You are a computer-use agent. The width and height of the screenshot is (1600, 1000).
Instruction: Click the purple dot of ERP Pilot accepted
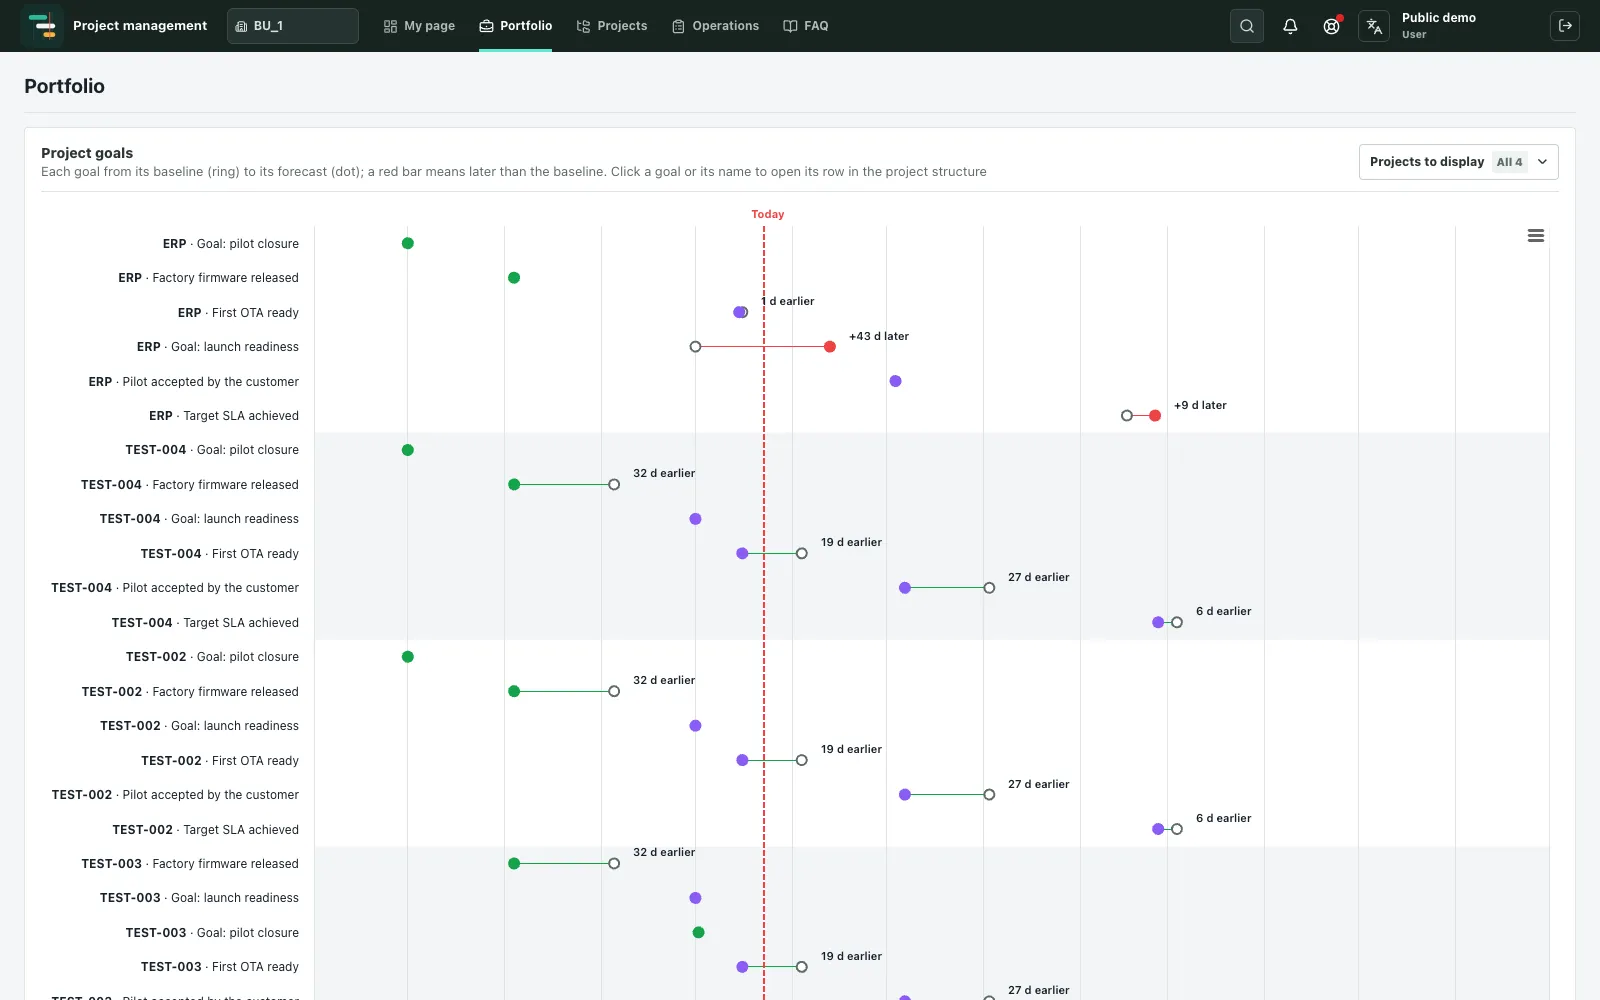[x=895, y=381]
